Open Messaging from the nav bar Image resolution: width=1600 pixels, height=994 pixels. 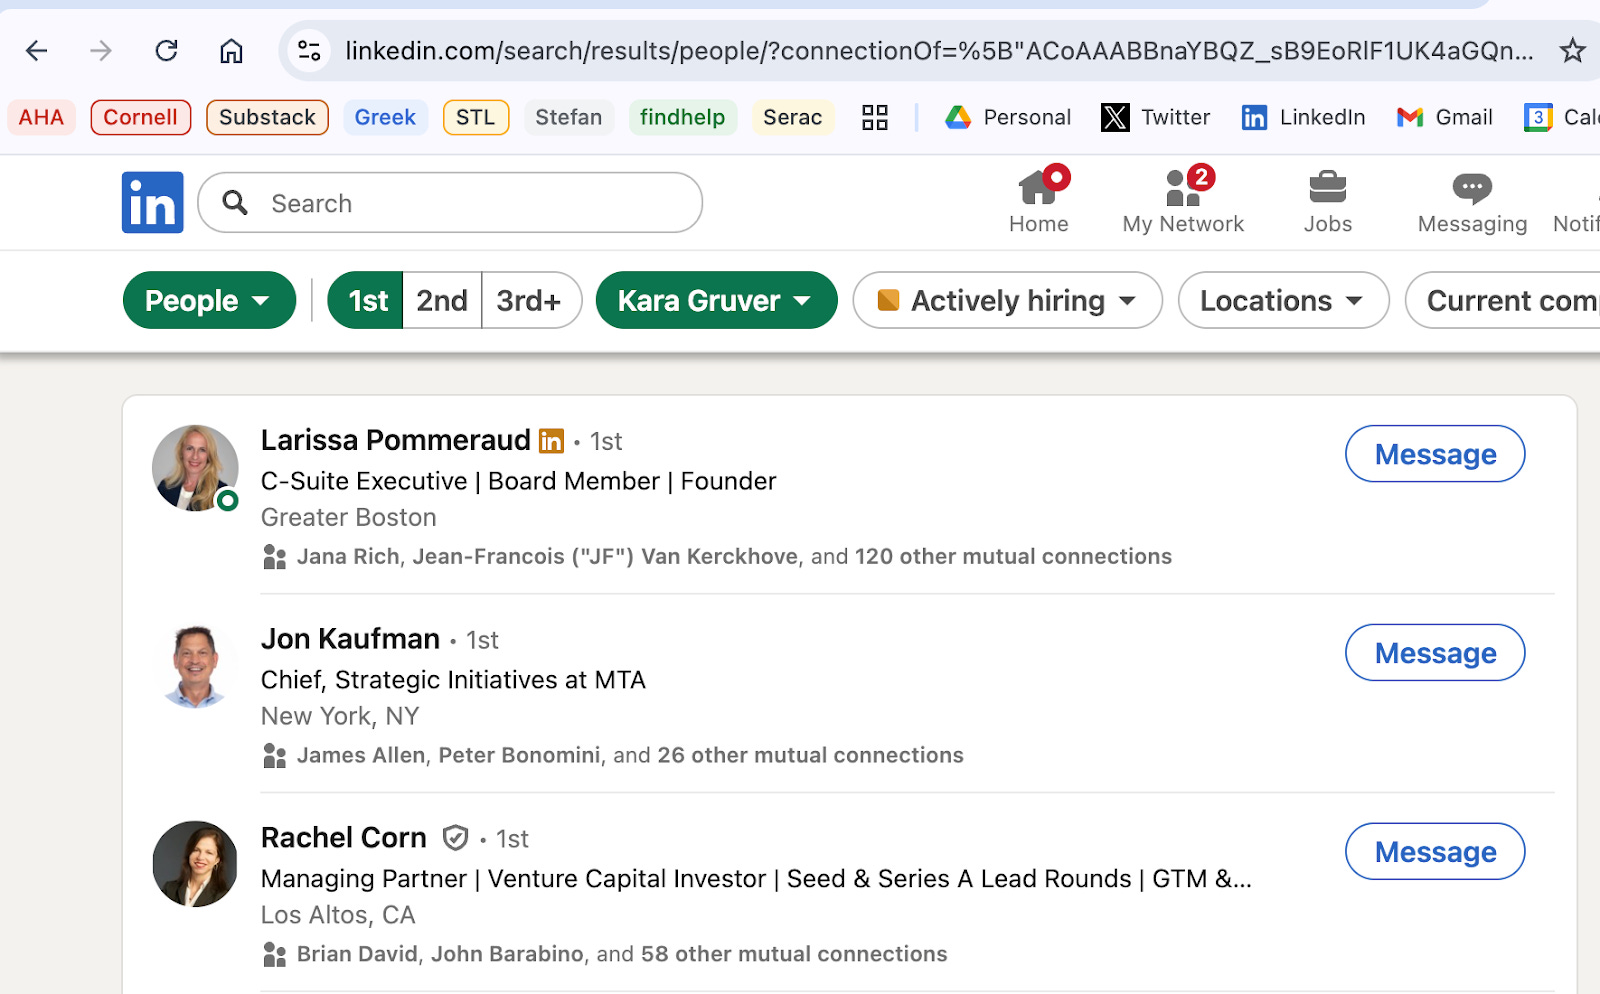[x=1472, y=200]
